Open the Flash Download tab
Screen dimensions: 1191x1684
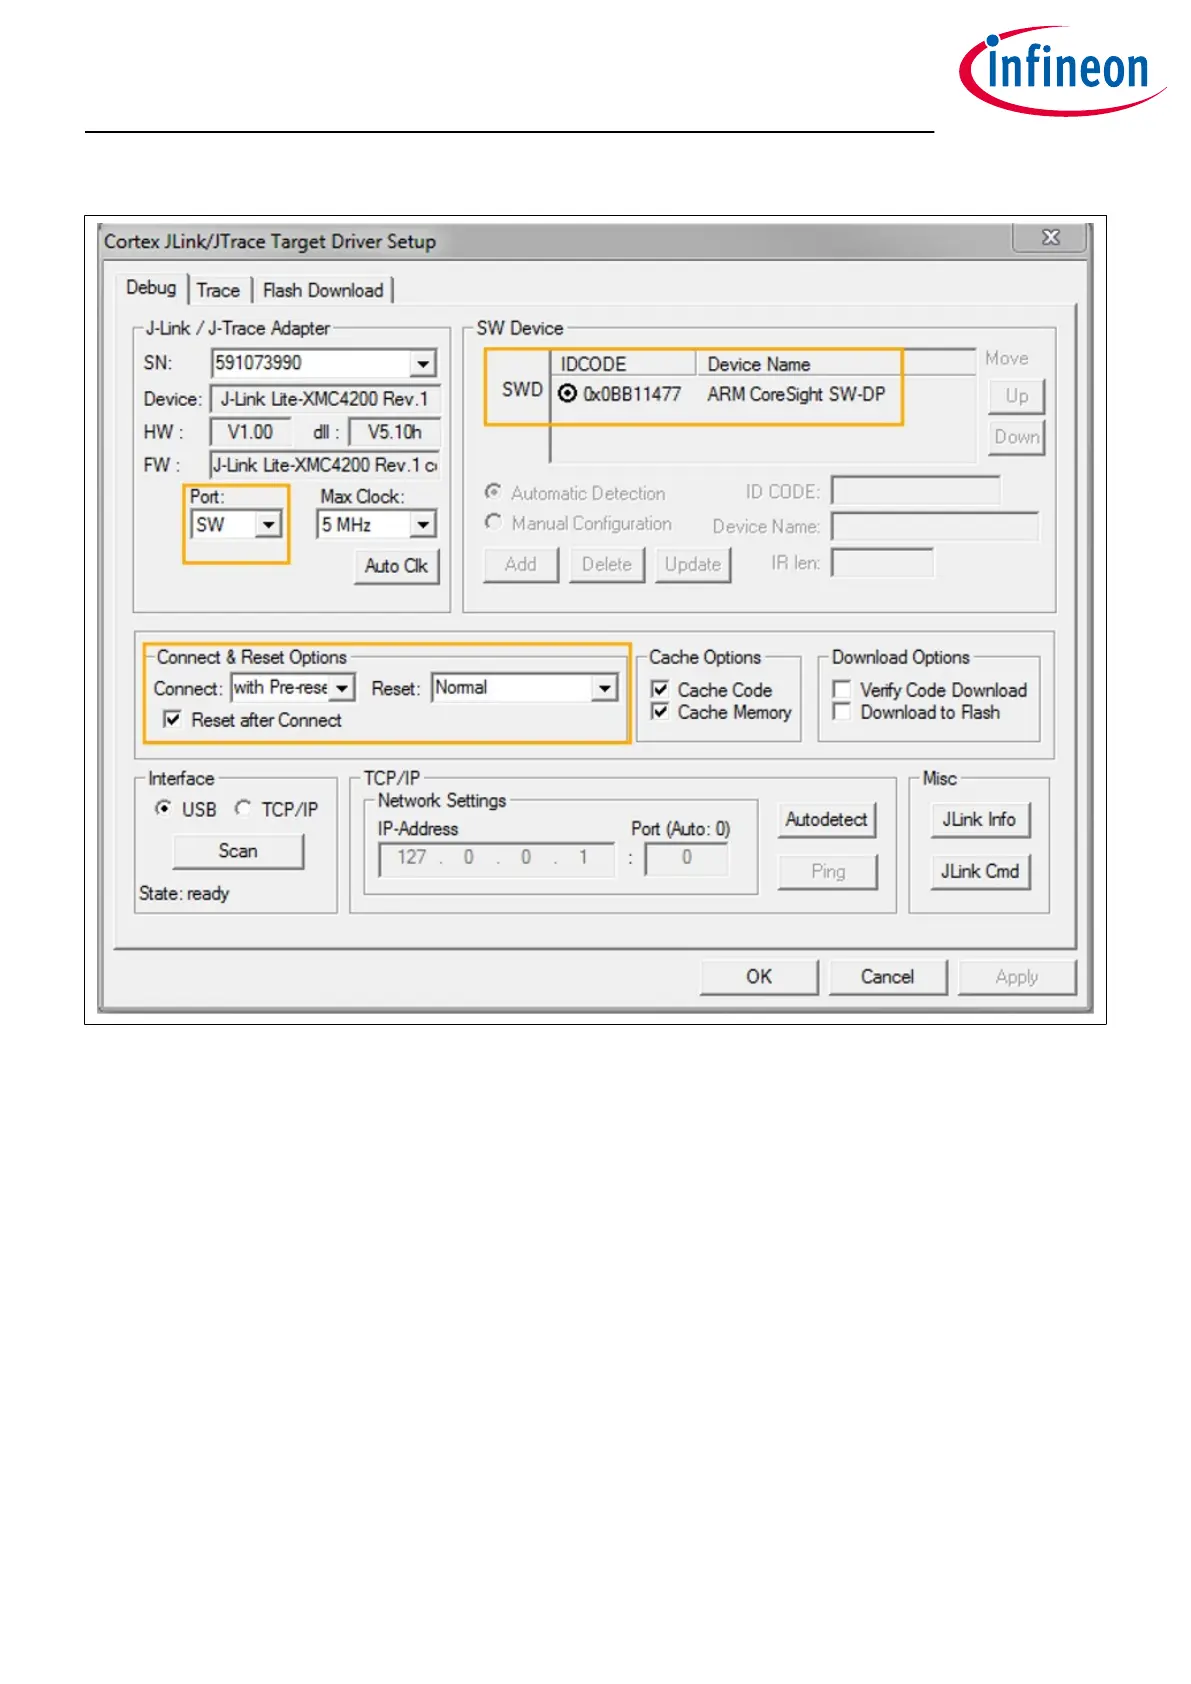tap(323, 290)
